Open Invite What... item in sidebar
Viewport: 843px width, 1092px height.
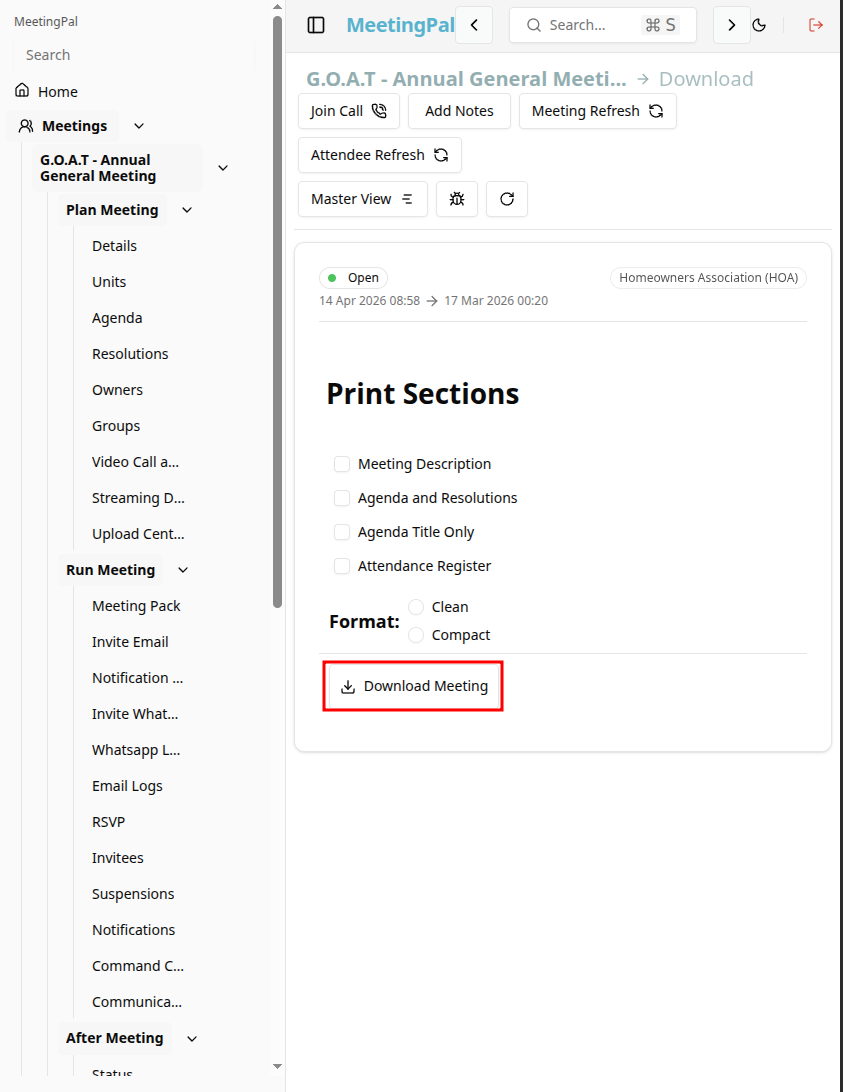135,714
